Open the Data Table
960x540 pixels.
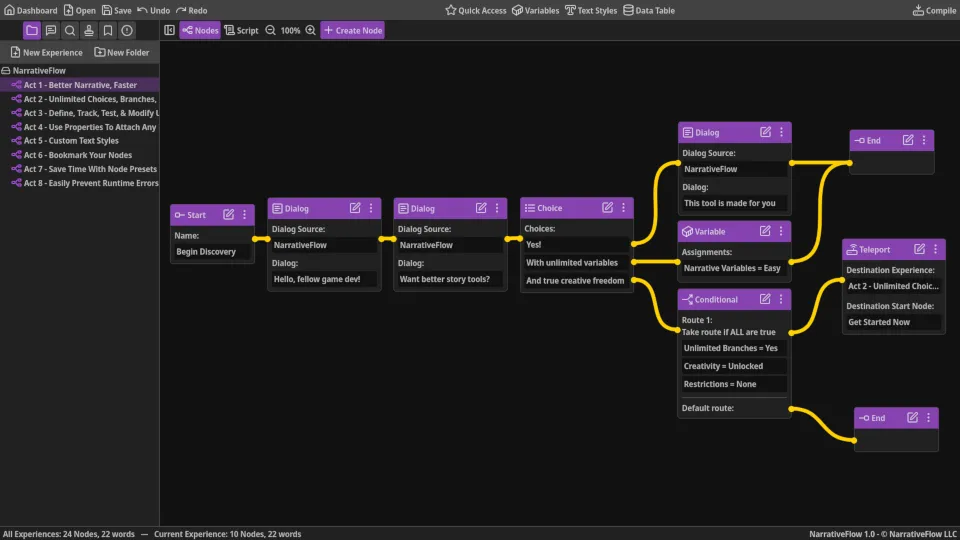click(649, 10)
